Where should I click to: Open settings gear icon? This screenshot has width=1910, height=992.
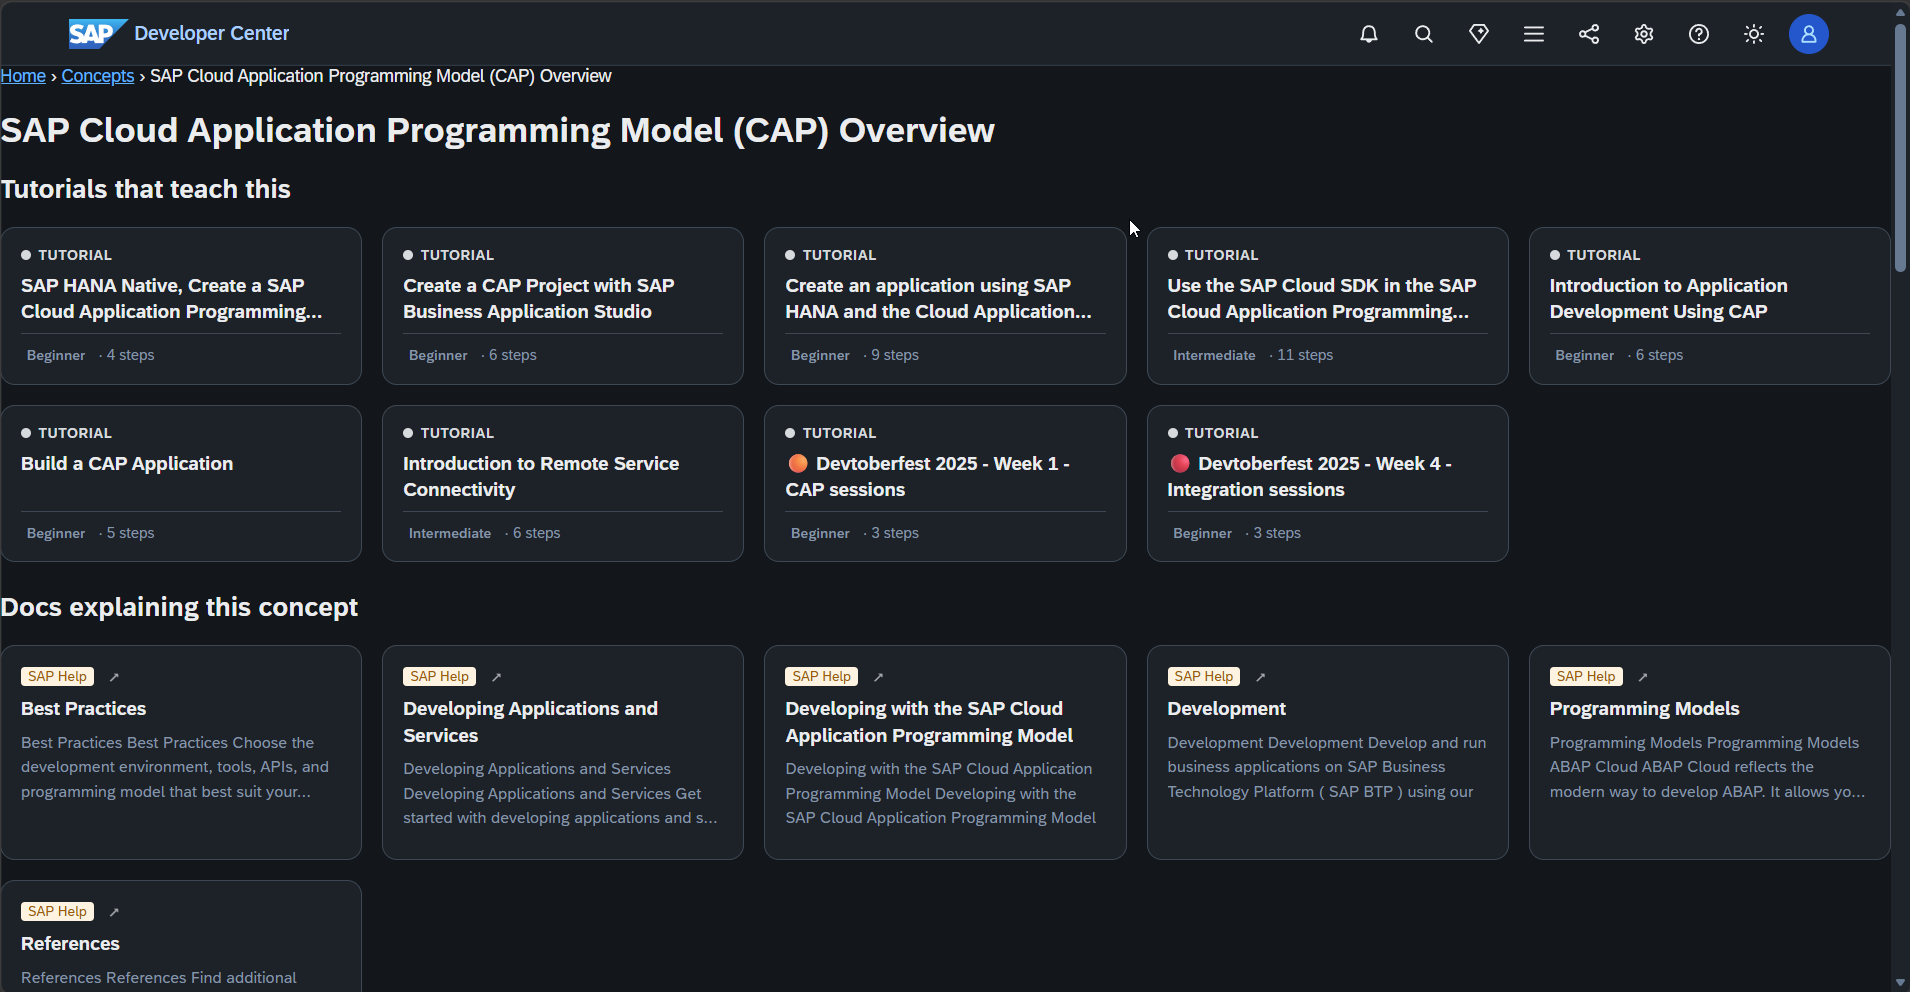point(1644,34)
